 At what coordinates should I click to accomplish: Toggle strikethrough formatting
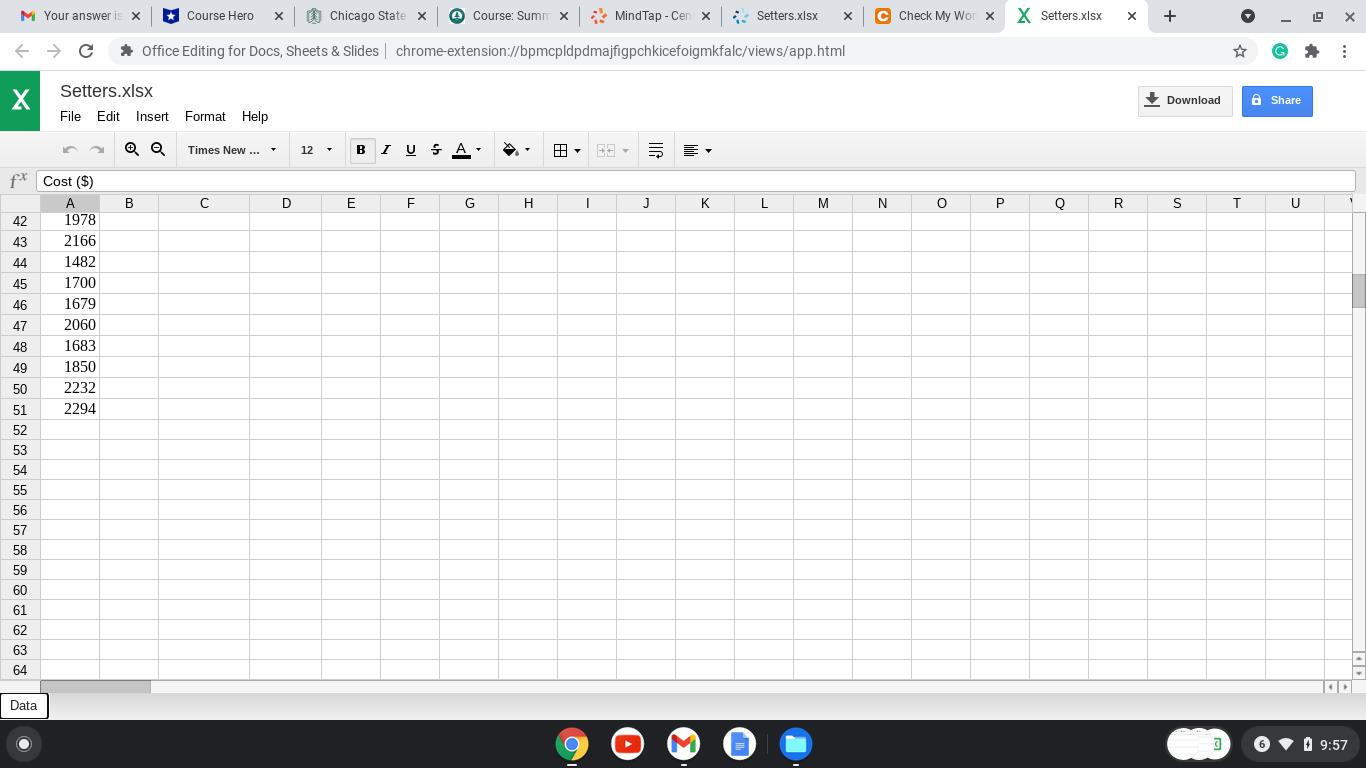click(x=436, y=150)
